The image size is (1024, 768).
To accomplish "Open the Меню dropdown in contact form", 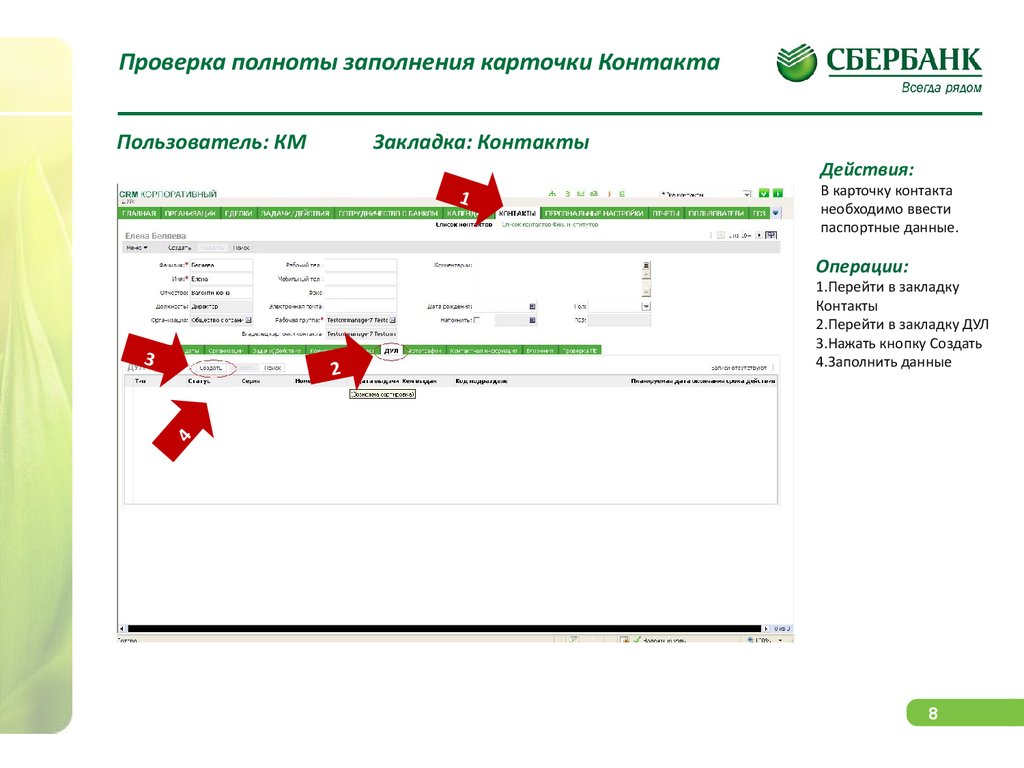I will coord(137,248).
